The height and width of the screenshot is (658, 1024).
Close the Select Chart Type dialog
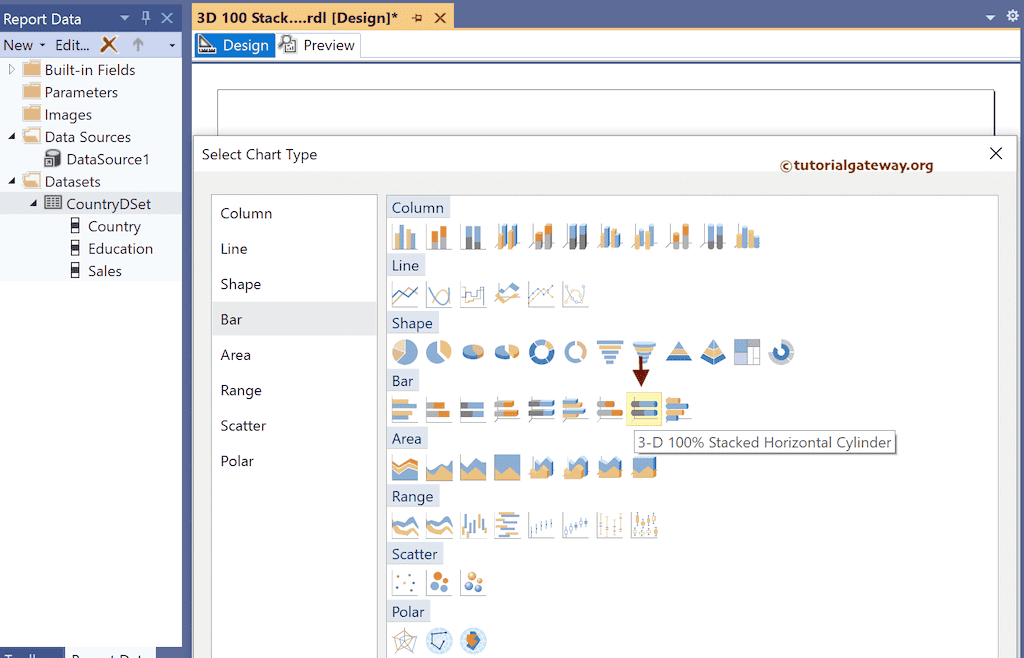pos(995,153)
